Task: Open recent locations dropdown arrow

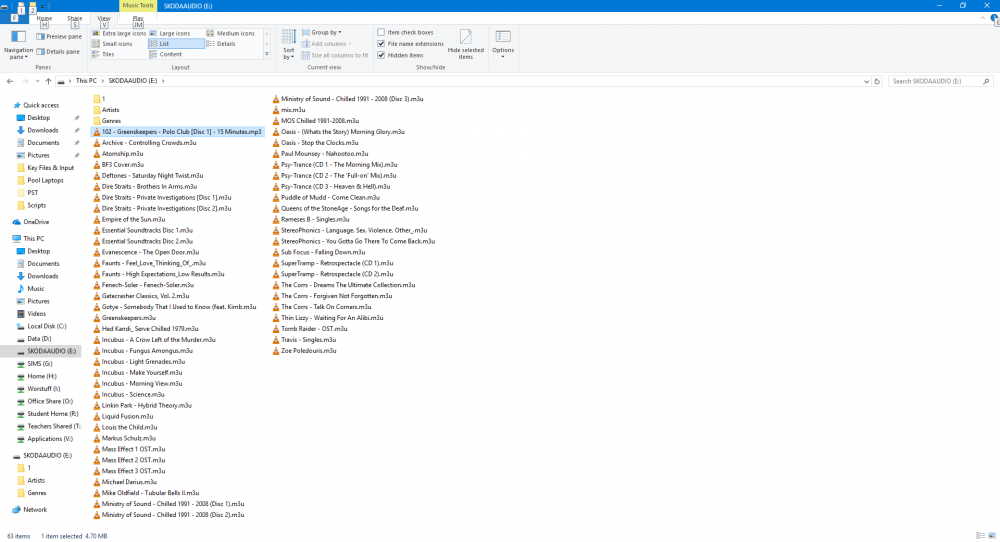Action: click(37, 81)
